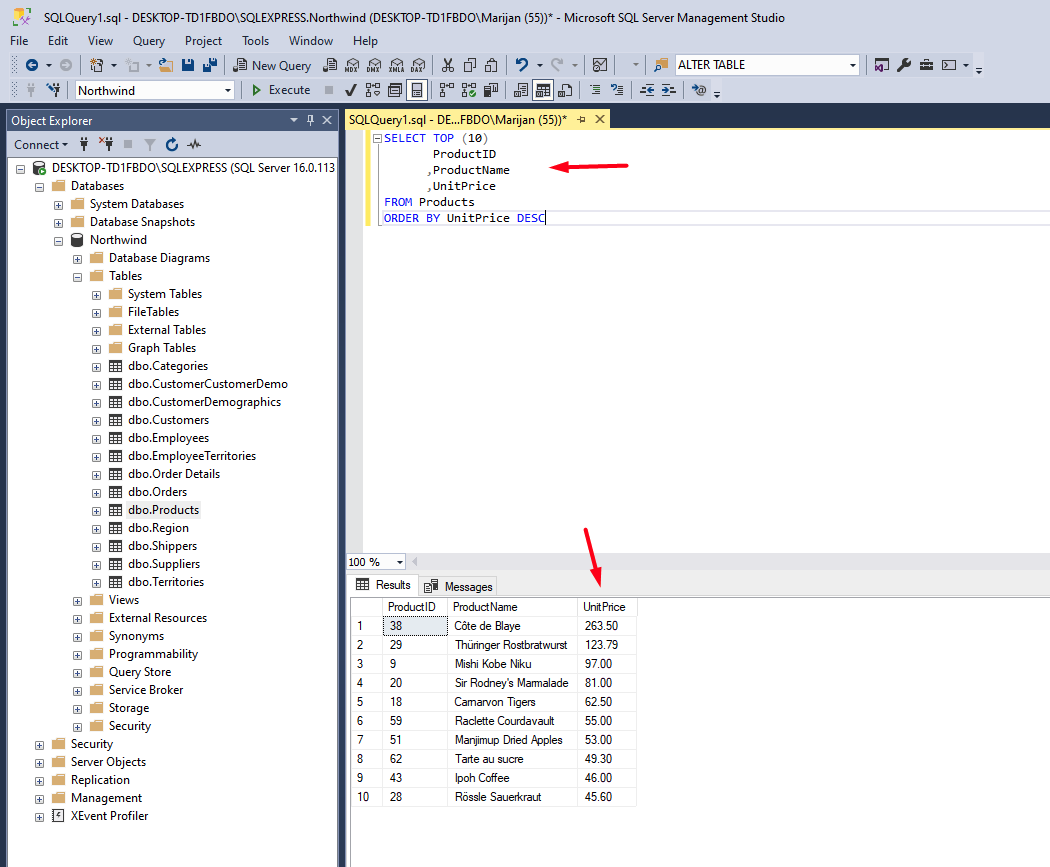Run the query with Execute
Screen dimensions: 1050x867
tap(281, 90)
